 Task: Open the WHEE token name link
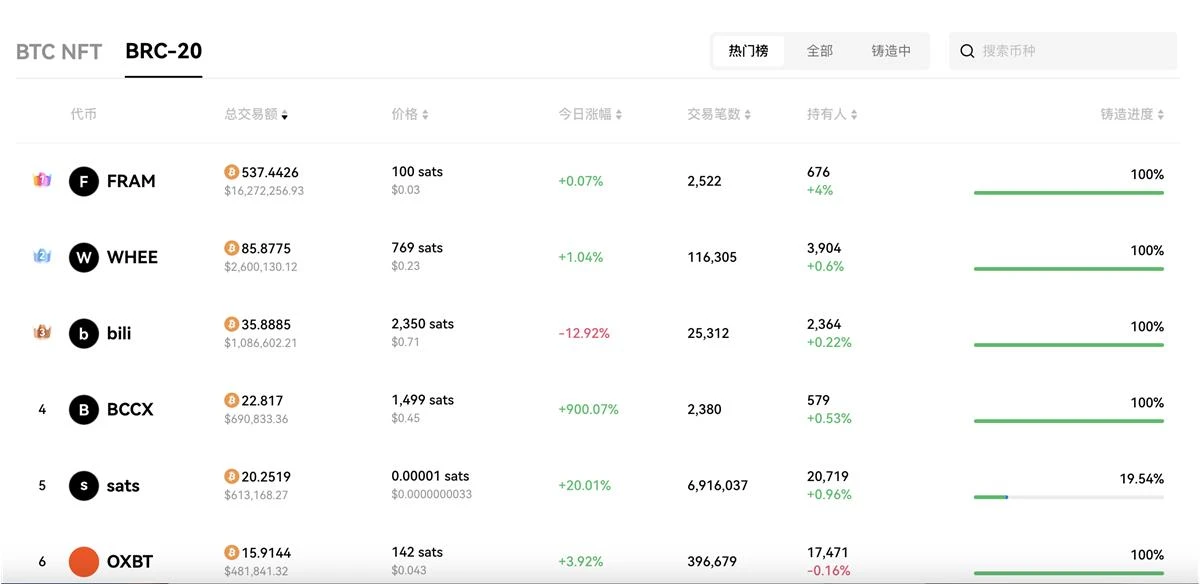pyautogui.click(x=132, y=257)
